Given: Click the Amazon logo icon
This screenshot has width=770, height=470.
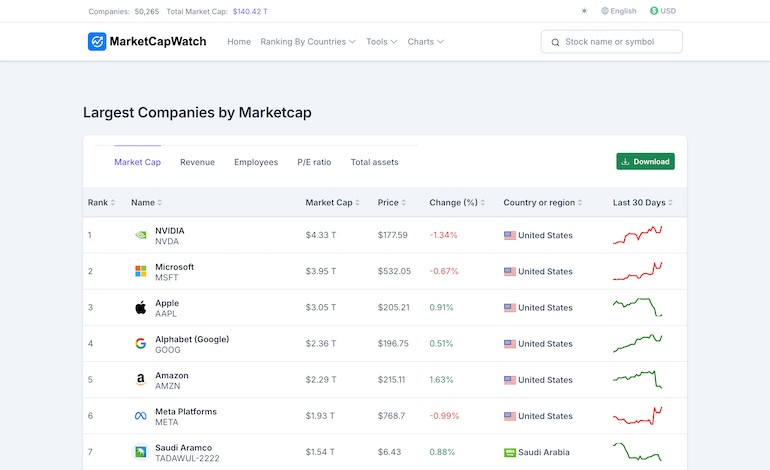Looking at the screenshot, I should pos(140,380).
